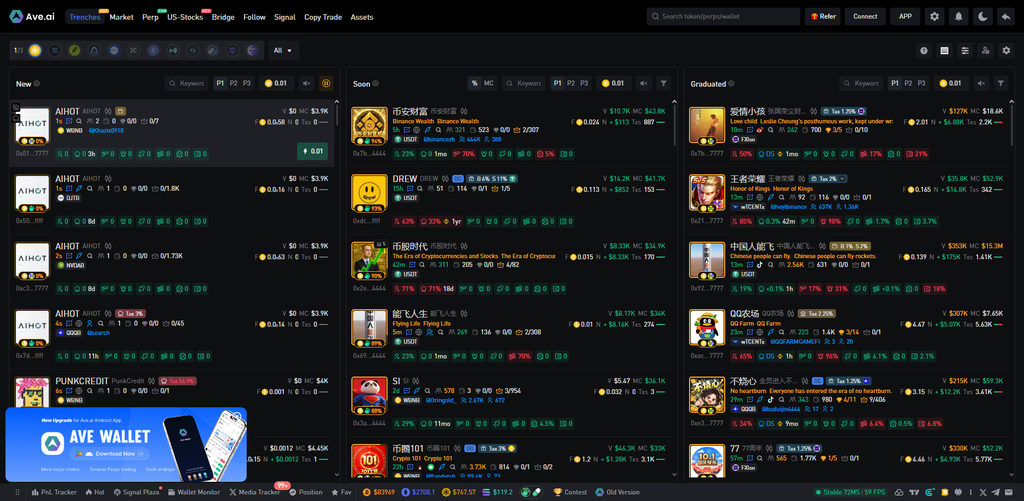The width and height of the screenshot is (1024, 501).
Task: Open the layout view icon
Action: [x=944, y=50]
